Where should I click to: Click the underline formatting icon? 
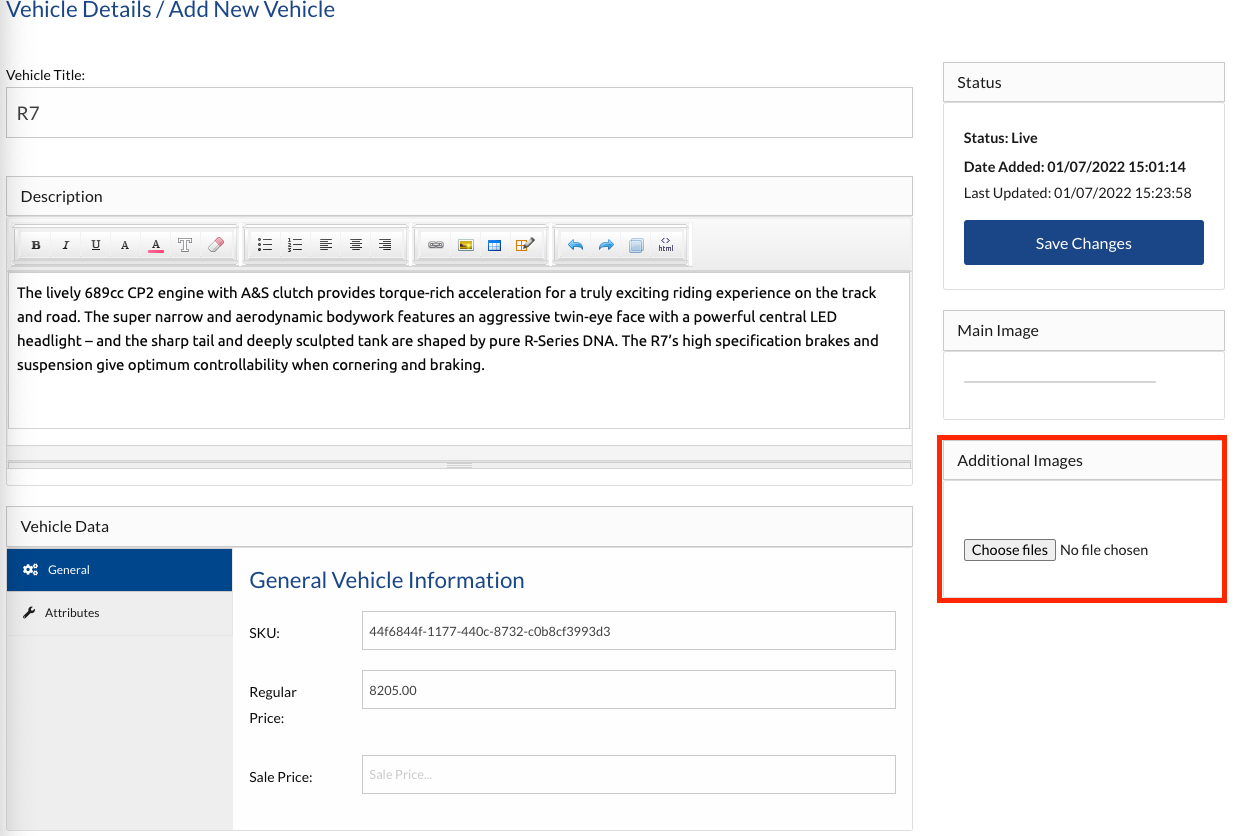point(96,245)
